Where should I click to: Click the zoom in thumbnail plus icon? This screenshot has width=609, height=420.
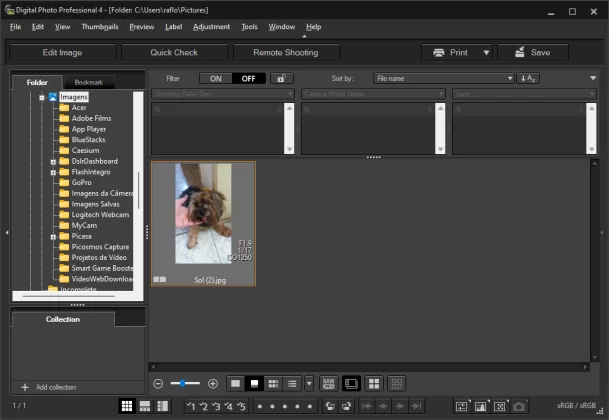[212, 383]
